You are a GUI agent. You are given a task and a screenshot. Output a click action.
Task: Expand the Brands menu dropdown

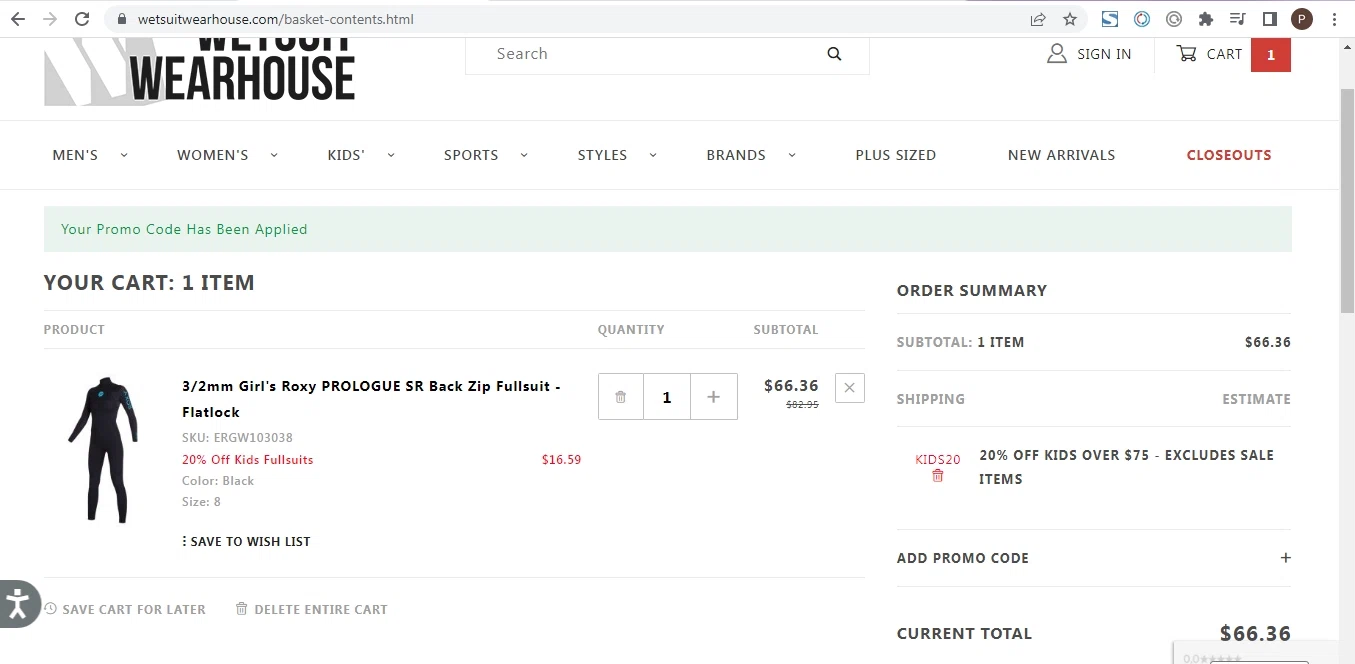pos(792,155)
